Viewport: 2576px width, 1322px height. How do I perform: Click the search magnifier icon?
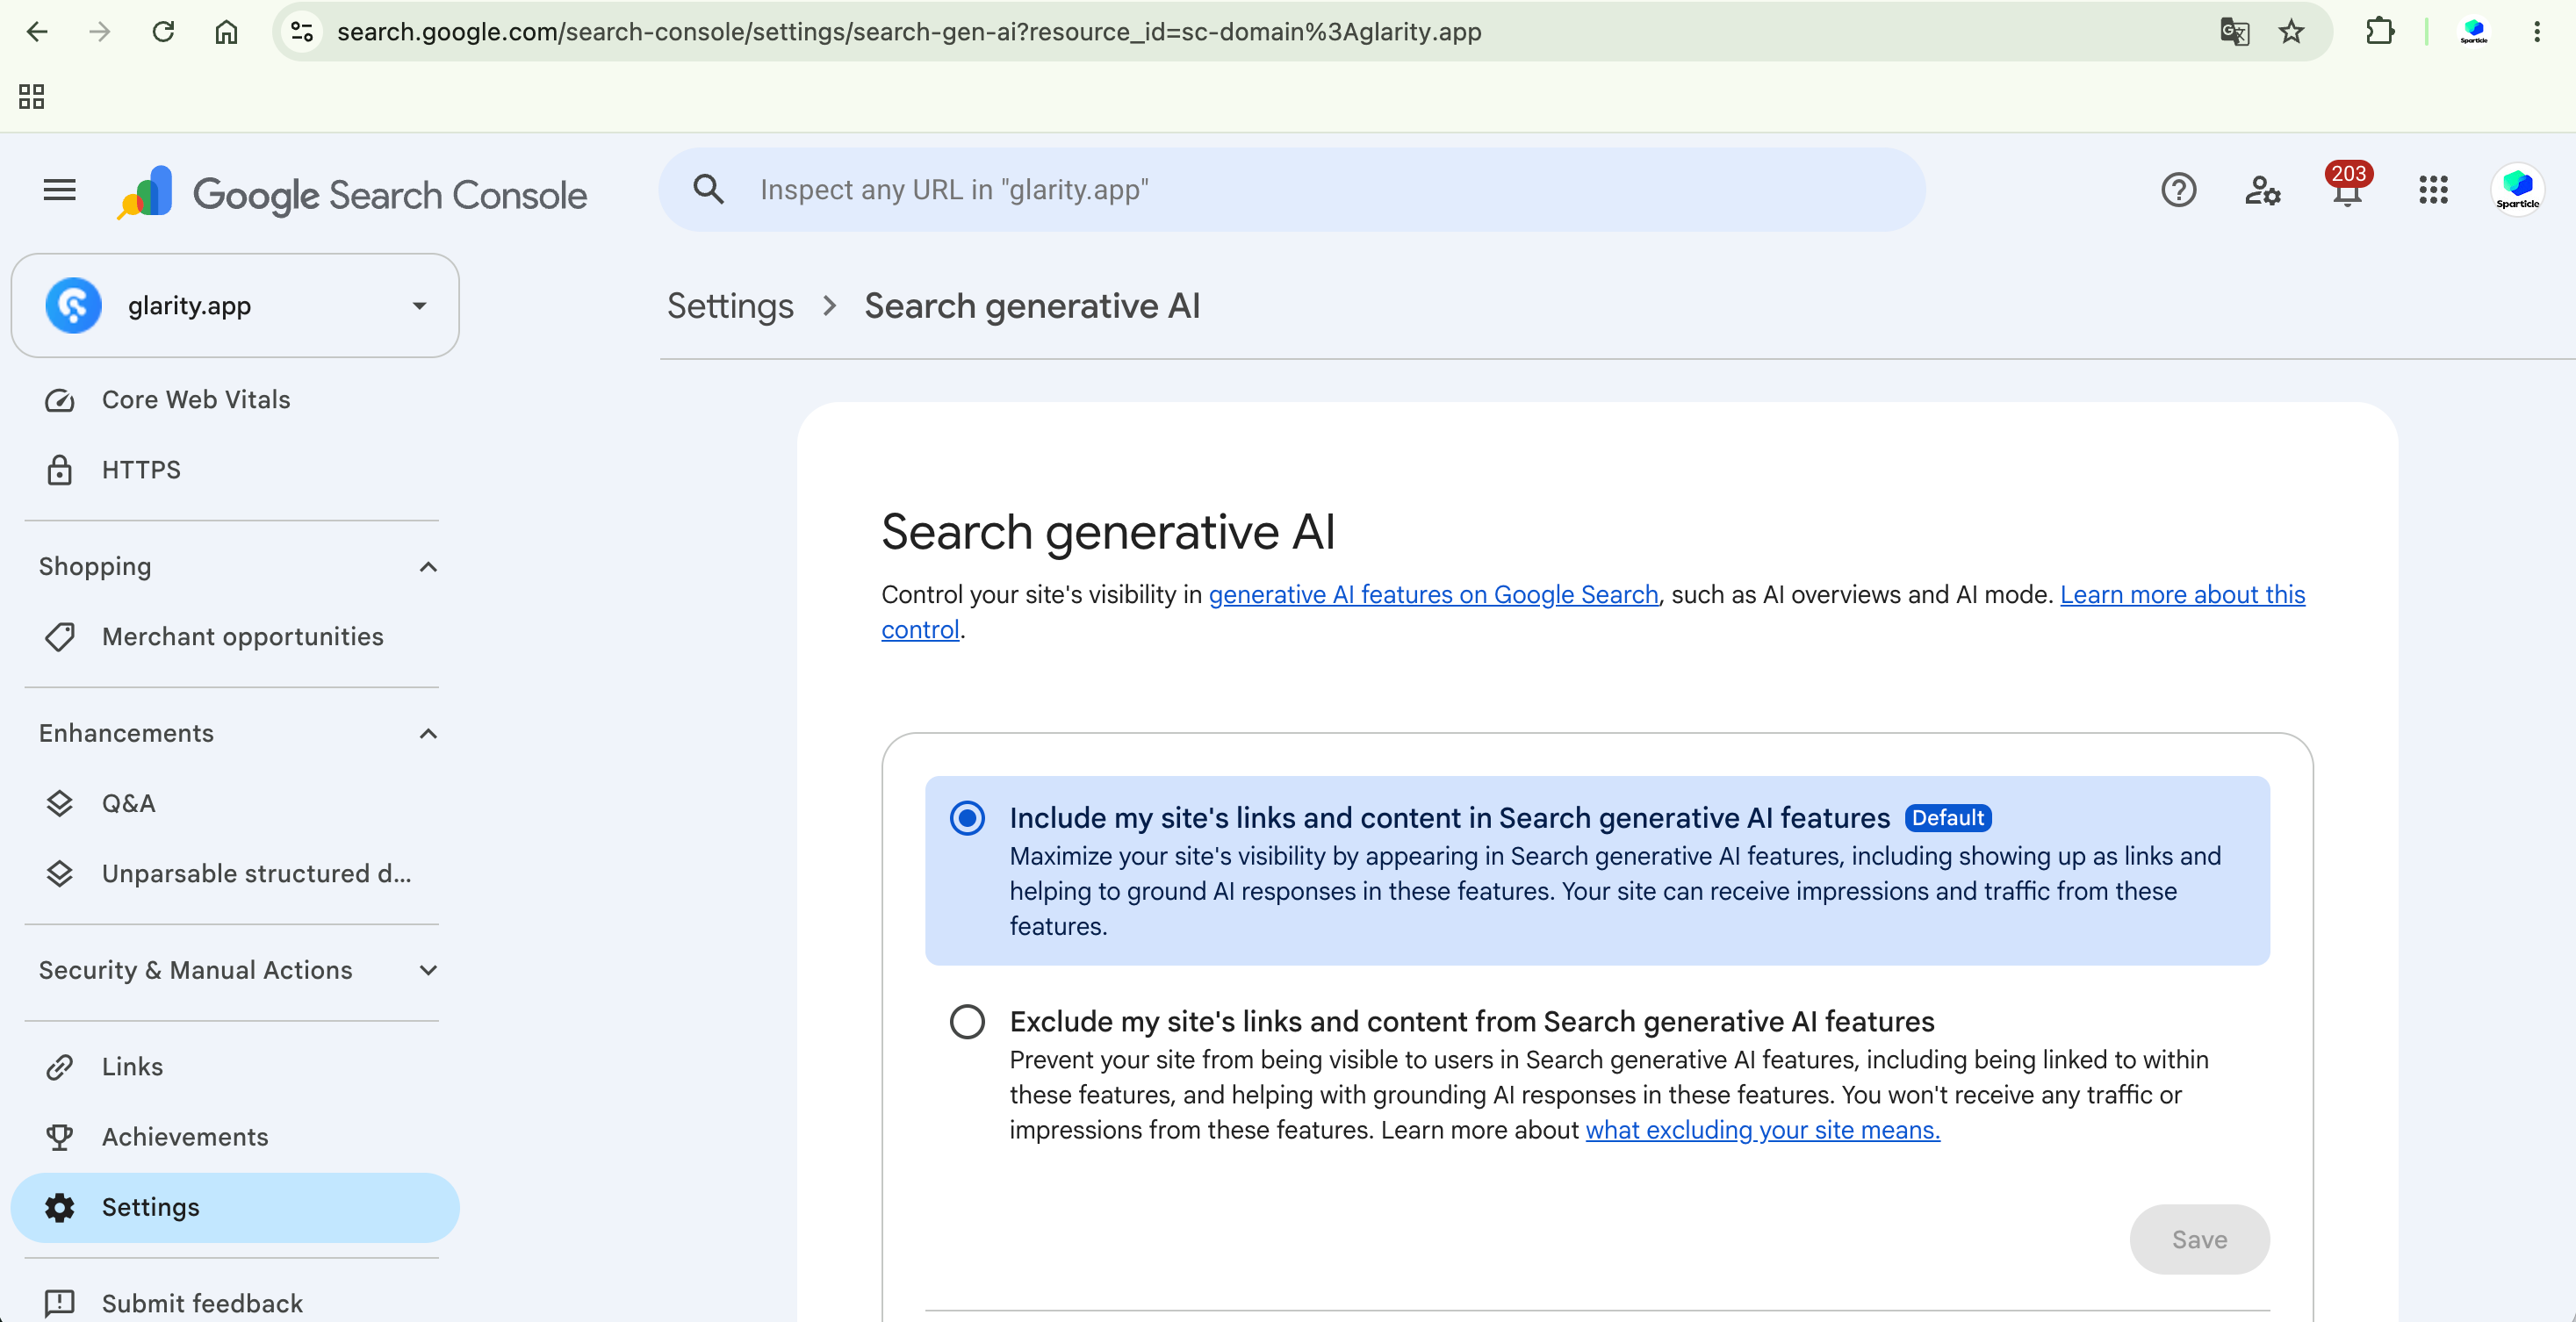[709, 189]
